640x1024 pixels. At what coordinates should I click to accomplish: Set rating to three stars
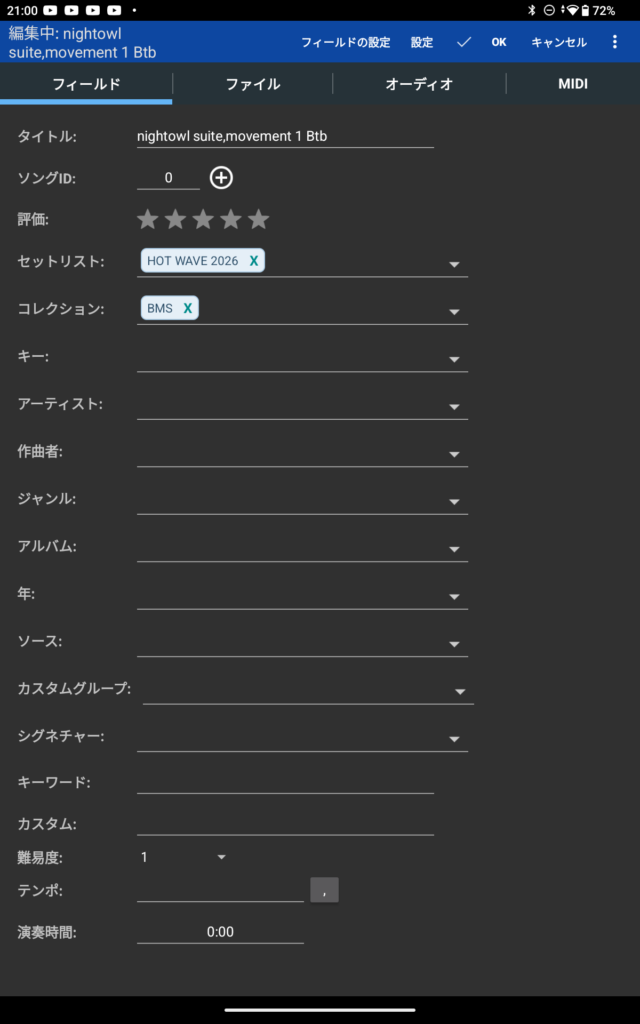point(203,219)
